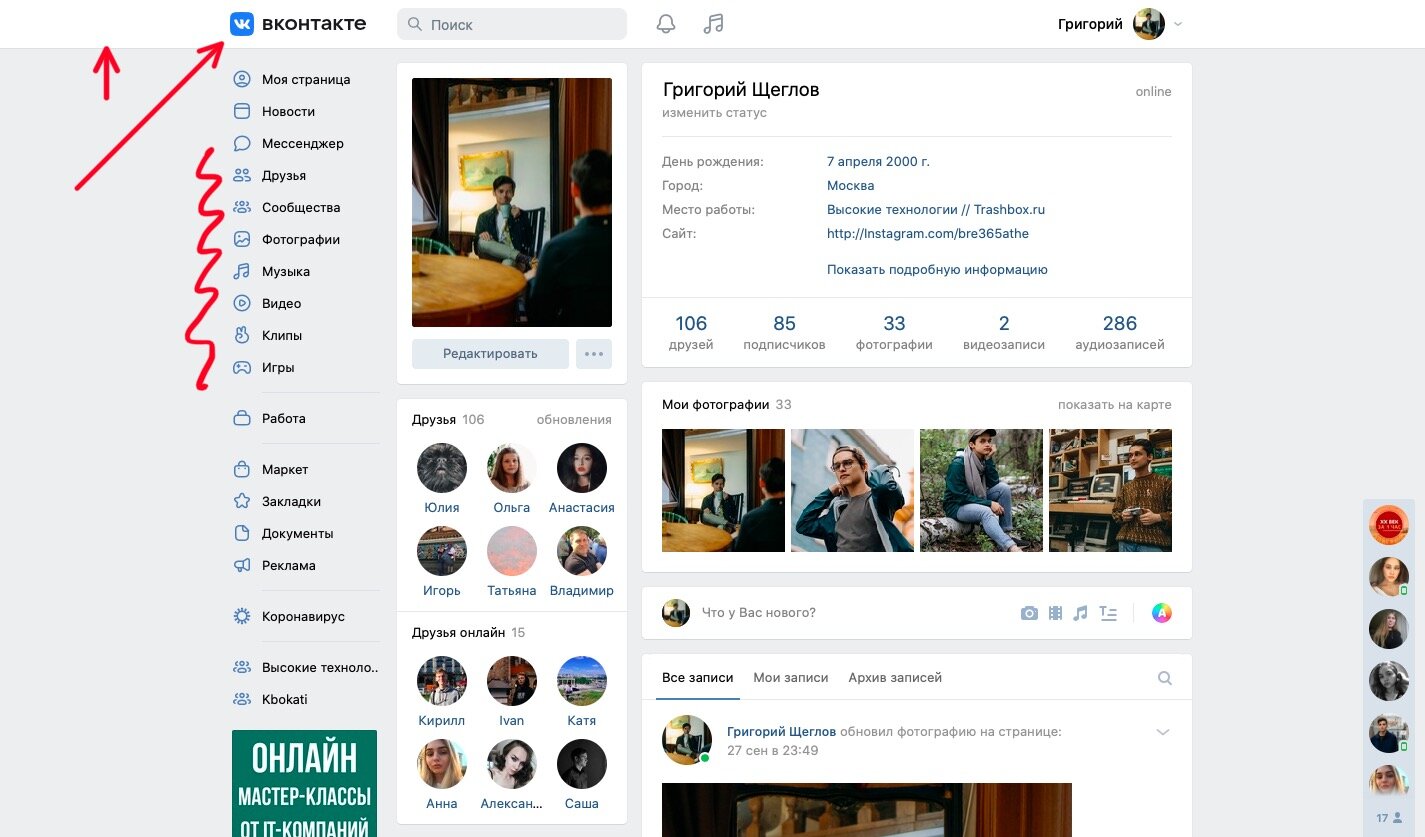Open friends online counter 17 in chat bar
Screen dimensions: 1425x837
[1389, 818]
